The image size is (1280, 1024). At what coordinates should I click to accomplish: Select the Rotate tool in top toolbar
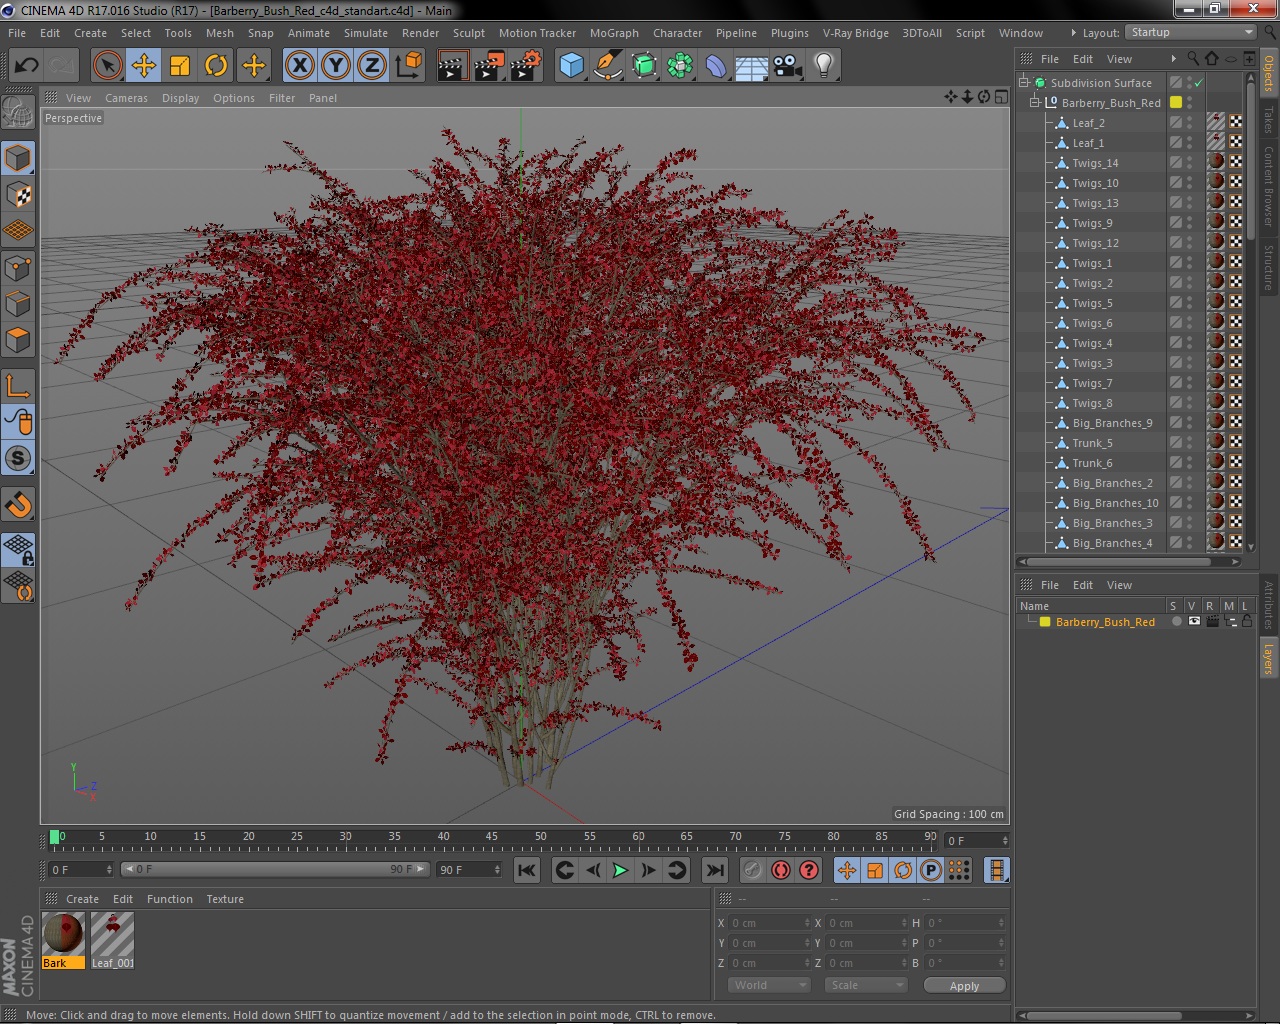pos(216,66)
